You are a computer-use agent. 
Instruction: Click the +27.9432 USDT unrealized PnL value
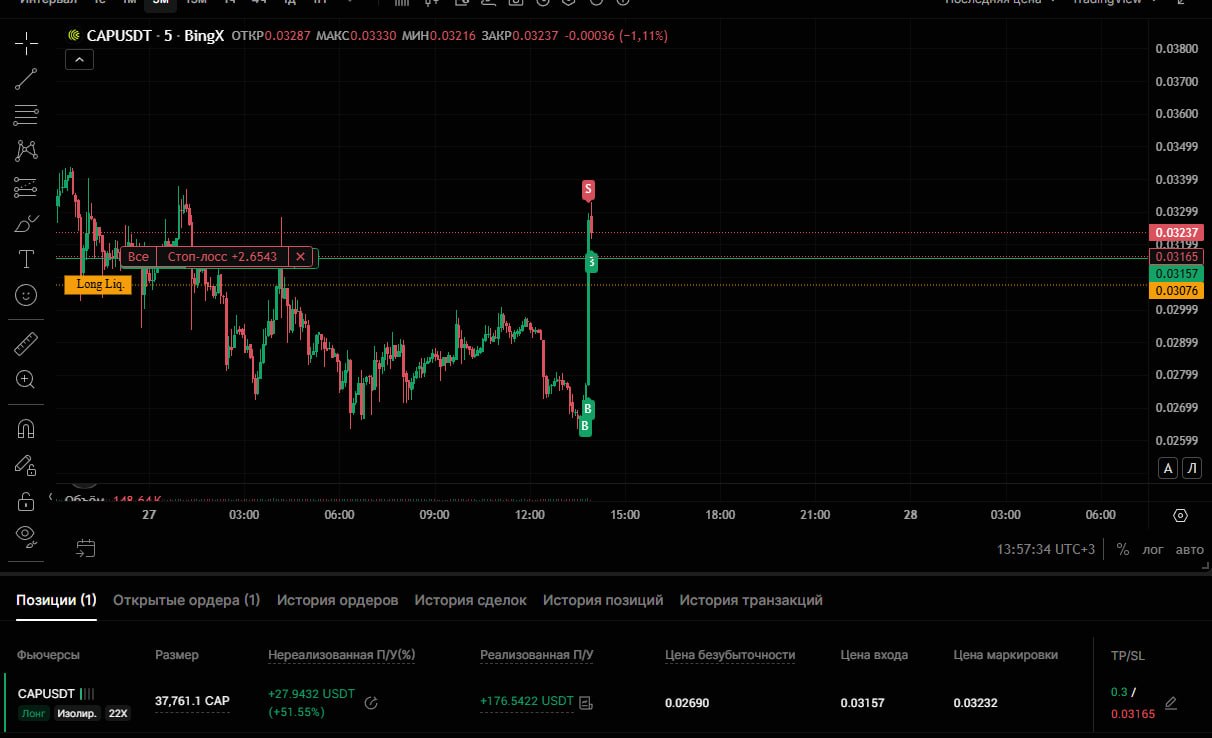coord(311,693)
